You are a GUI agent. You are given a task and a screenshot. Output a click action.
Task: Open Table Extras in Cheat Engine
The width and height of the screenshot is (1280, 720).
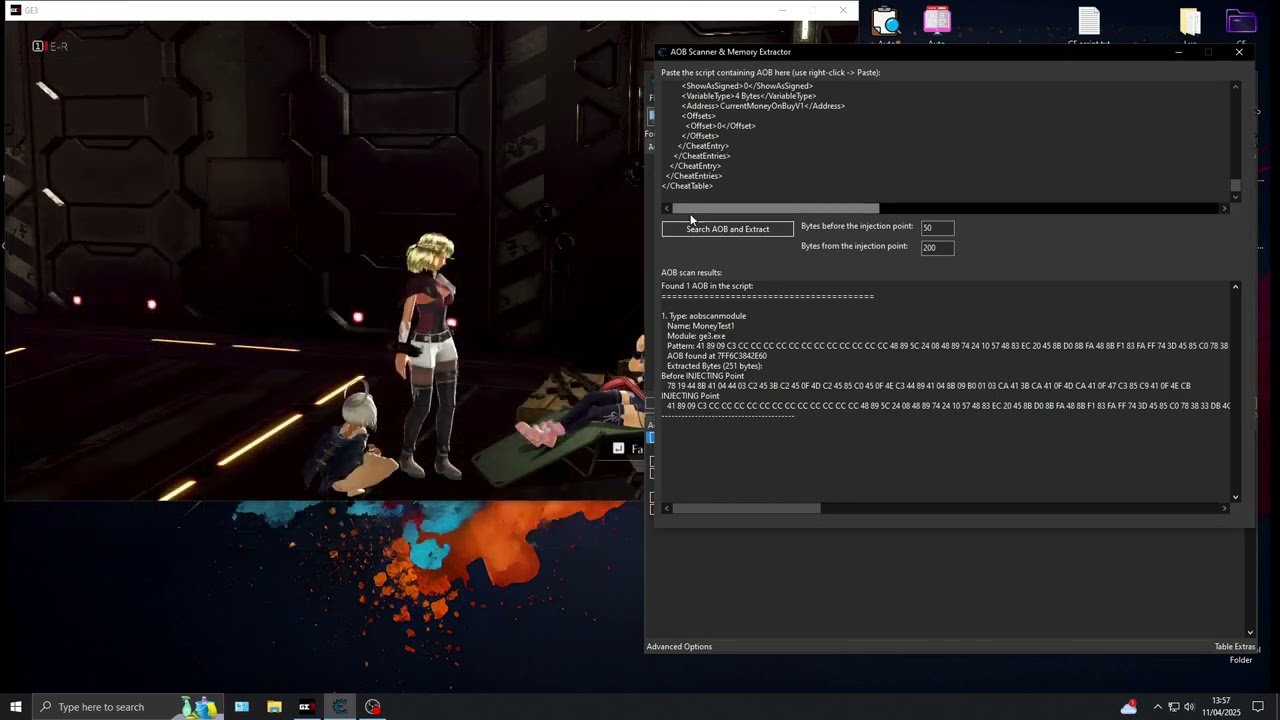(1234, 646)
